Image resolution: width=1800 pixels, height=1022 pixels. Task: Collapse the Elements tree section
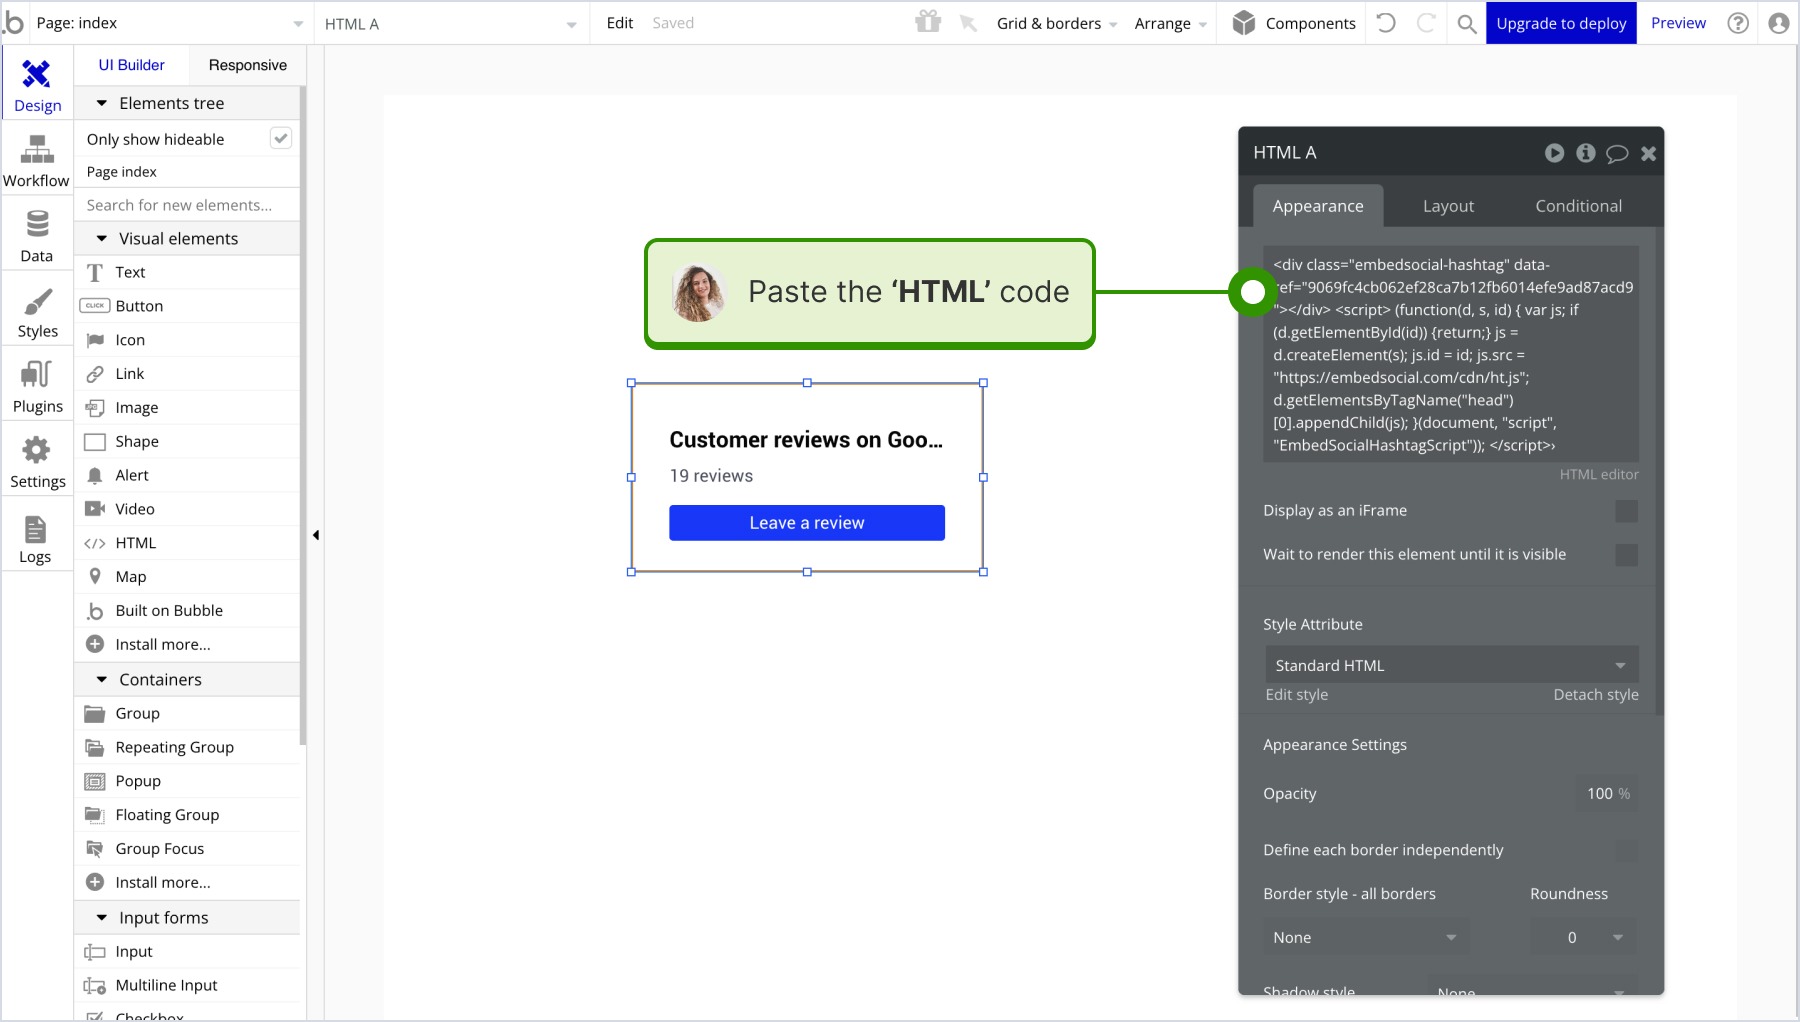[x=101, y=103]
